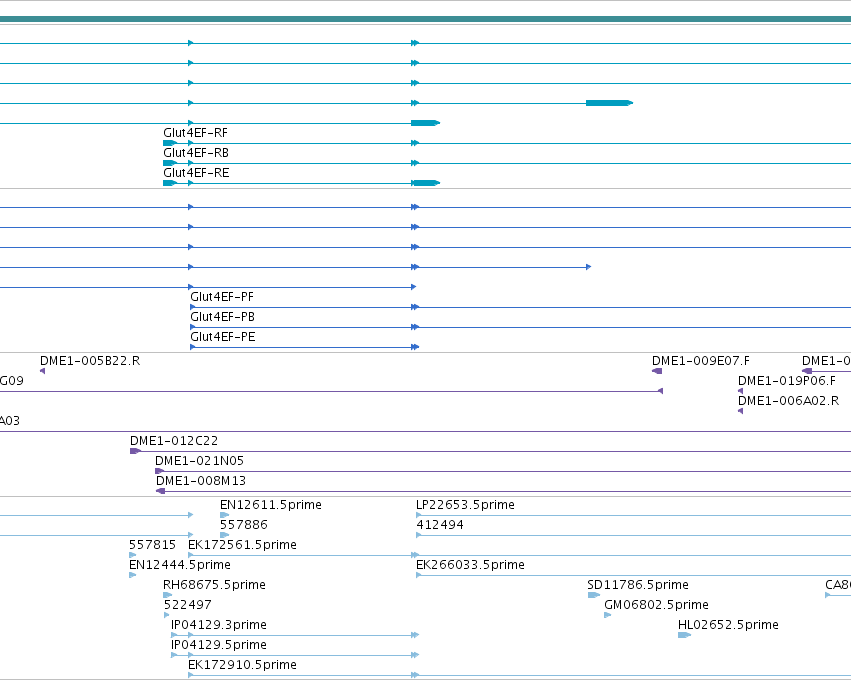
Task: Click the SD11786.5prime light-blue glyph
Action: pos(594,595)
